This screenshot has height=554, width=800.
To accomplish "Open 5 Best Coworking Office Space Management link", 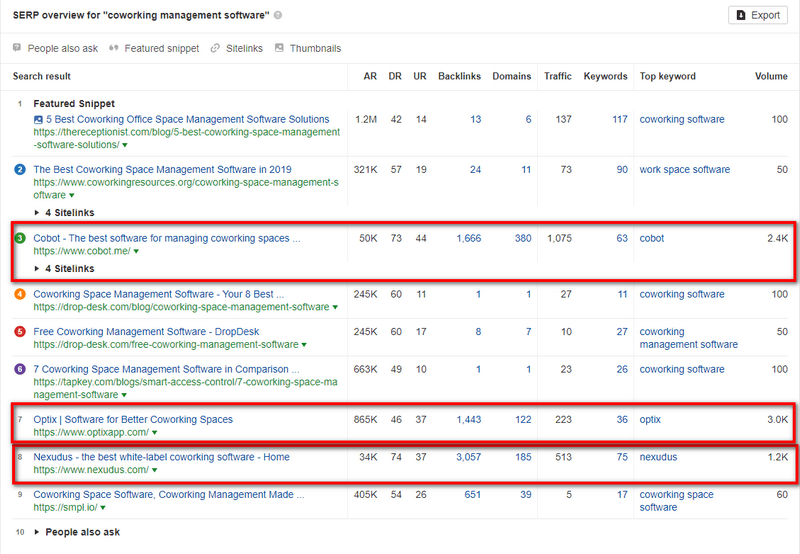I will pyautogui.click(x=188, y=119).
